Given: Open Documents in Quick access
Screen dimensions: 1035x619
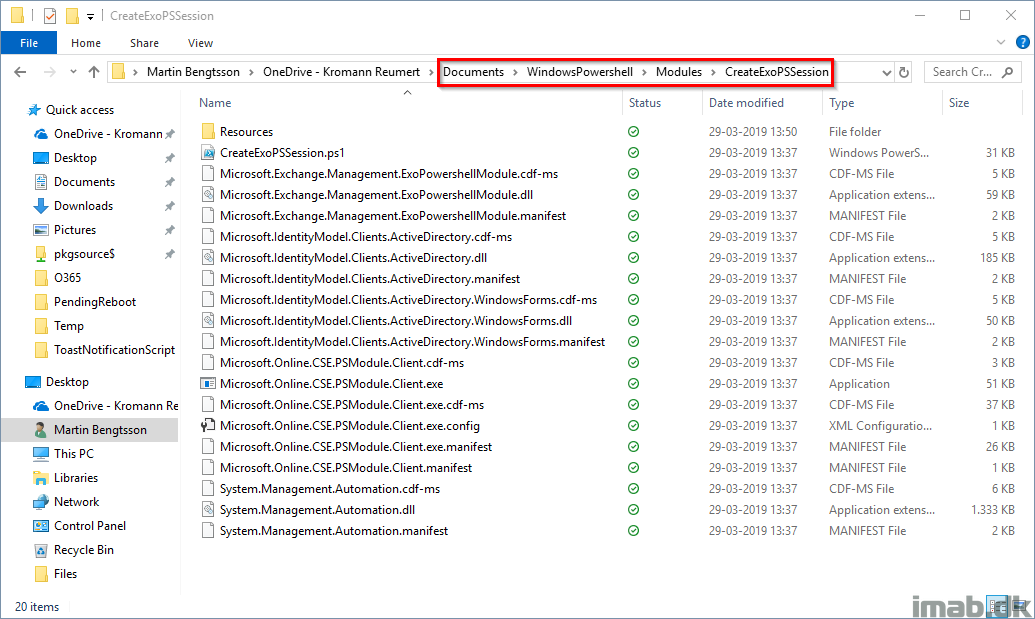Looking at the screenshot, I should tap(84, 182).
